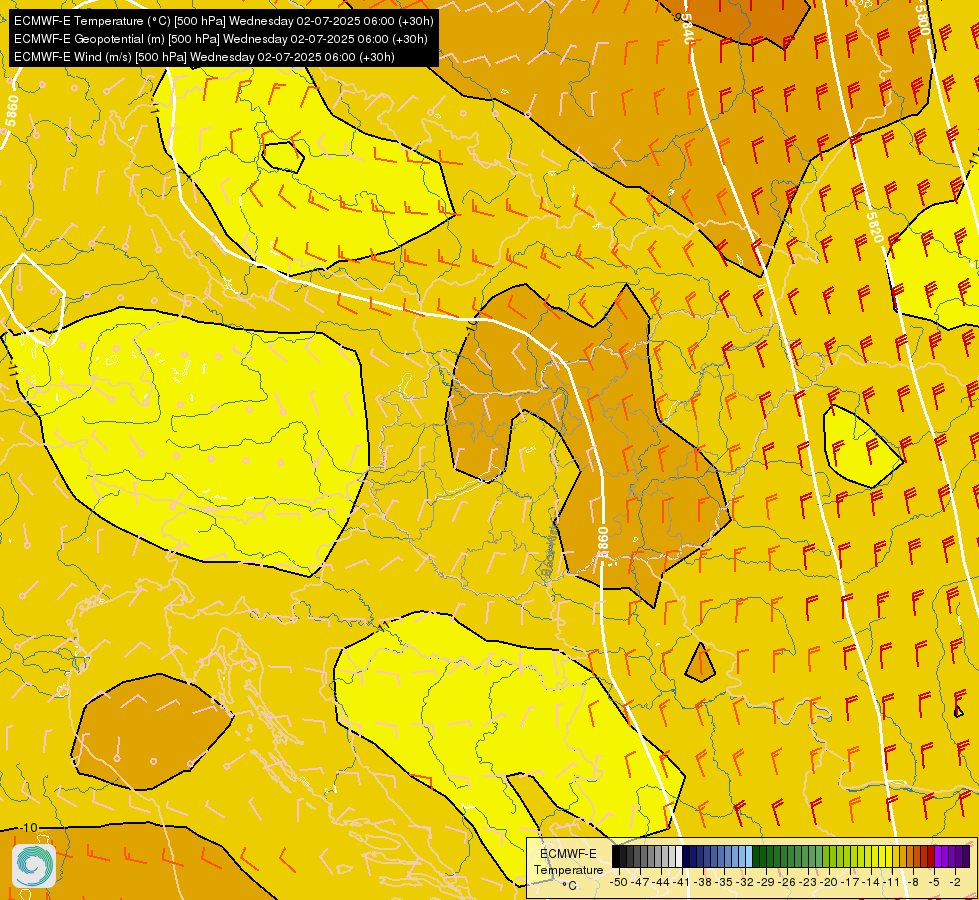Pick the white swatch above the -41 tick
This screenshot has width=979, height=900.
click(x=679, y=856)
